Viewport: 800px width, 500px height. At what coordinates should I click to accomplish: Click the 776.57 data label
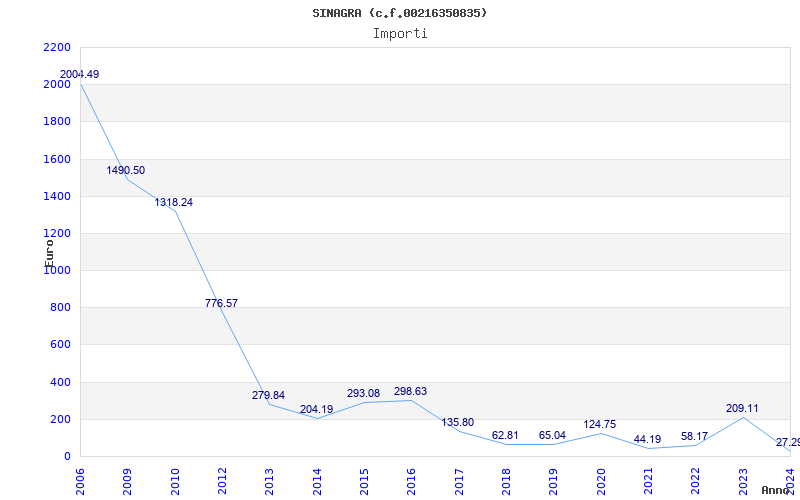pos(221,304)
